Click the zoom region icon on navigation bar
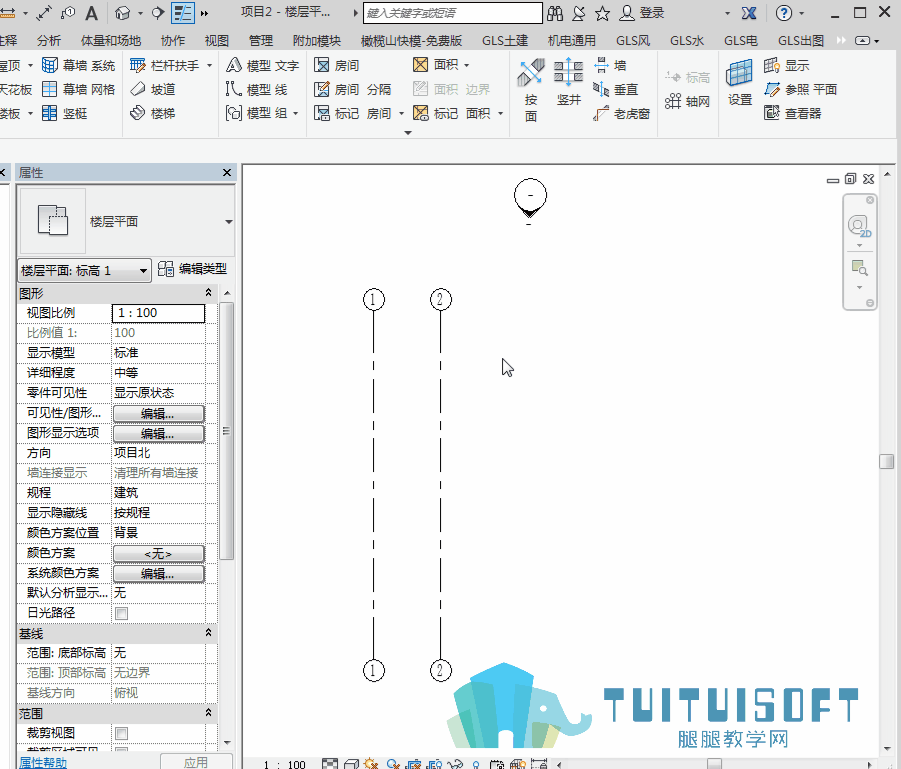This screenshot has width=901, height=769. pos(859,268)
